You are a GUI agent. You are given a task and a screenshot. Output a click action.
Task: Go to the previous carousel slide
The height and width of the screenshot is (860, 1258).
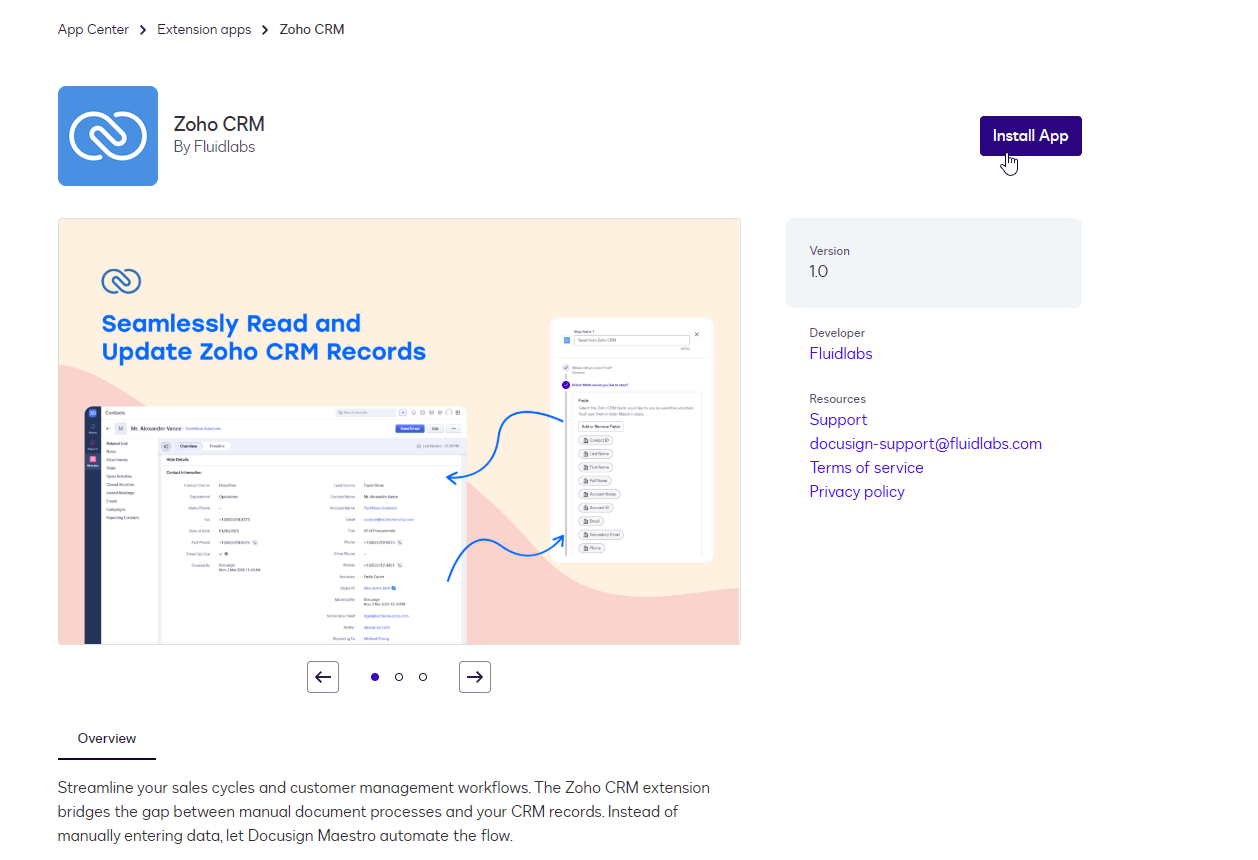pyautogui.click(x=323, y=677)
